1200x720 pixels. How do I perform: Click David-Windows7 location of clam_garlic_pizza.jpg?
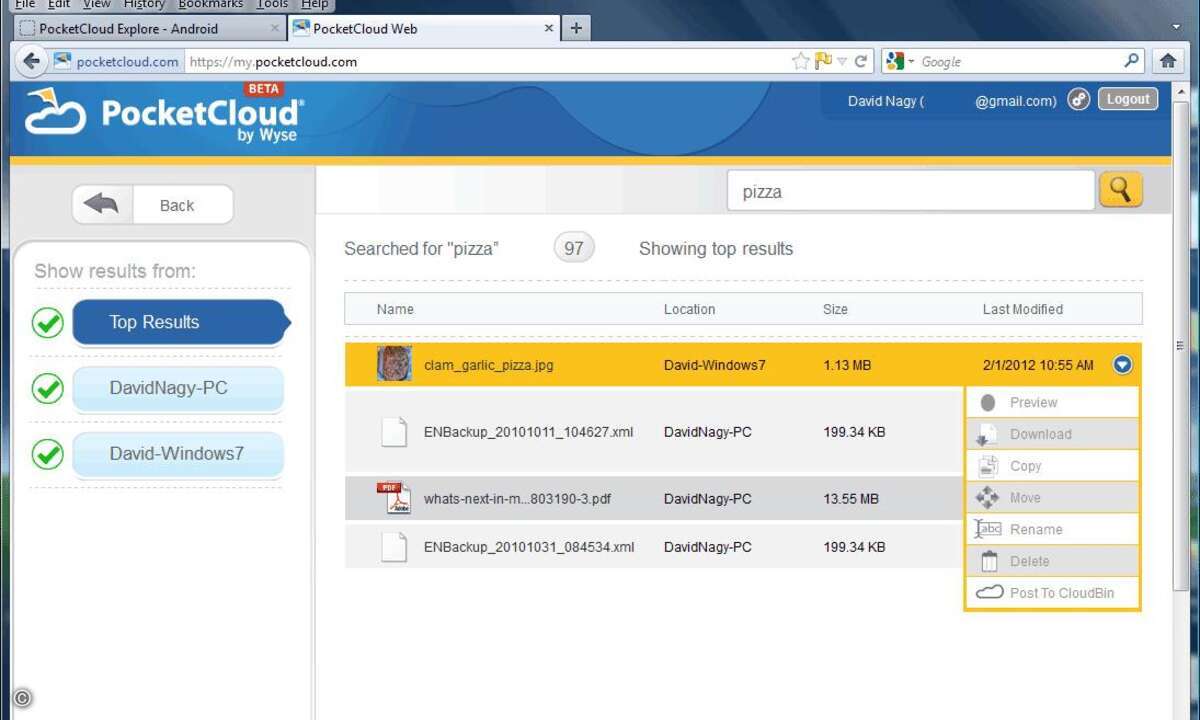[715, 365]
